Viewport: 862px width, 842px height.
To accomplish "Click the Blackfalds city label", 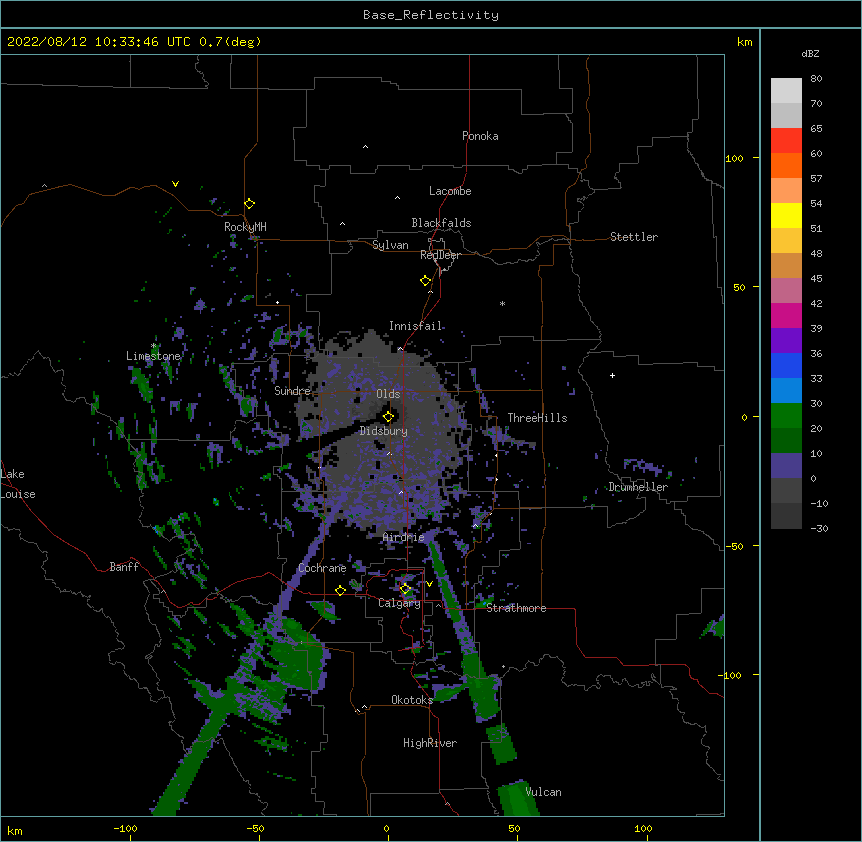I will (441, 223).
